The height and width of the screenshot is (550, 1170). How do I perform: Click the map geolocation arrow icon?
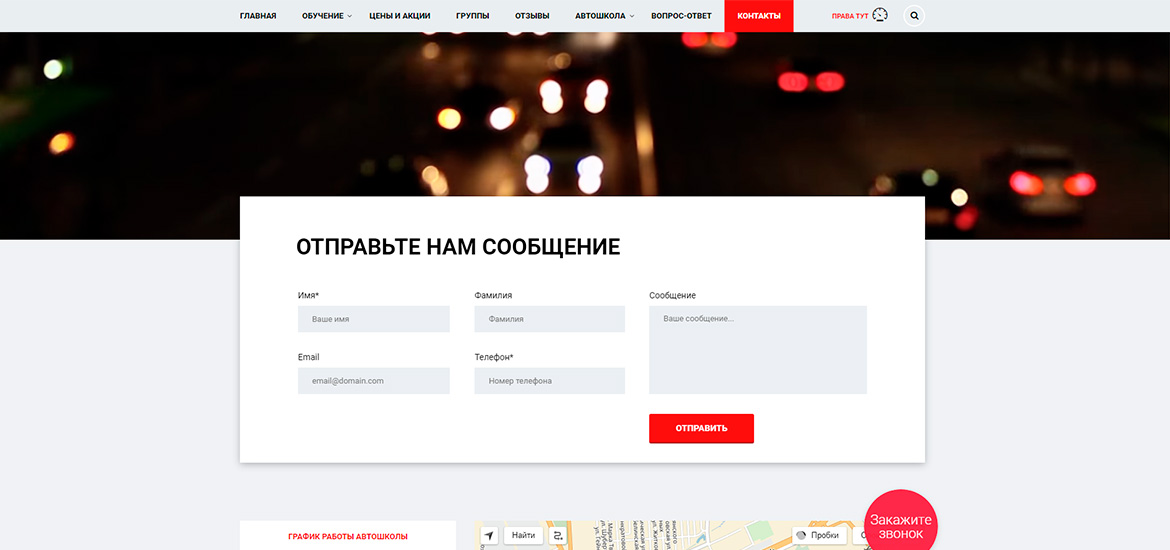[x=489, y=536]
